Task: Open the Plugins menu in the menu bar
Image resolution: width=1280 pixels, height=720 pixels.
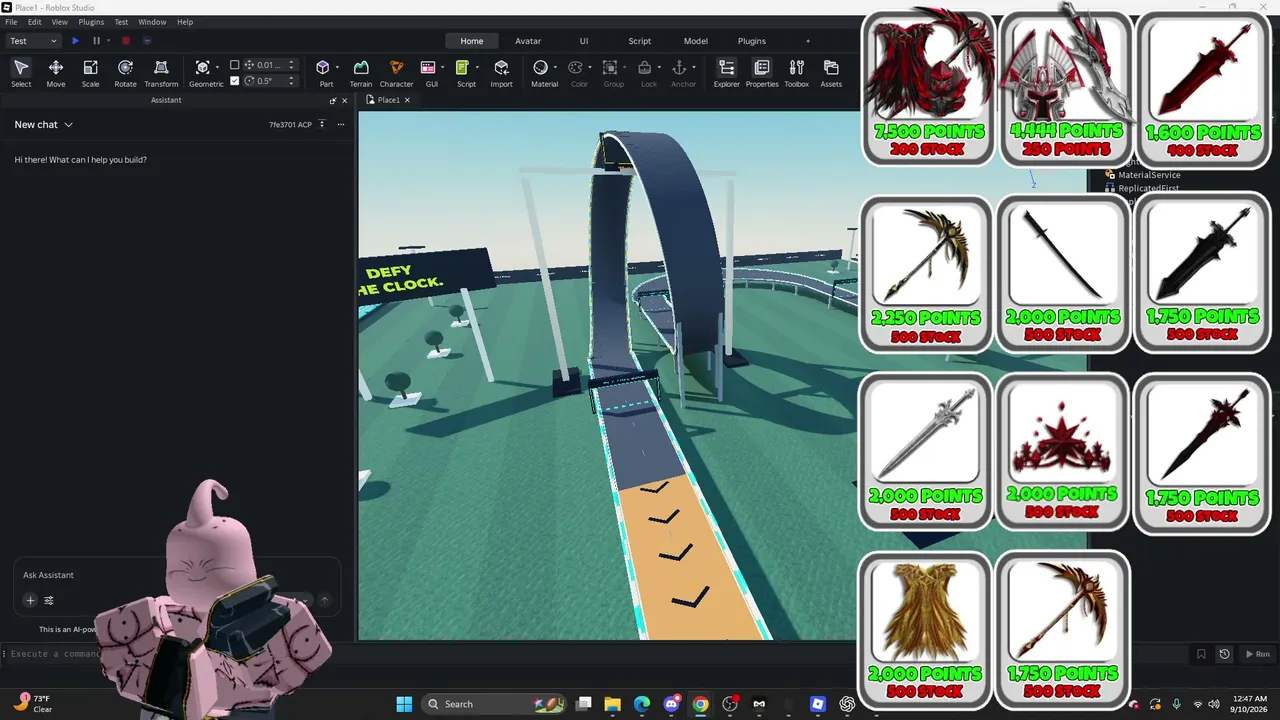Action: coord(91,22)
